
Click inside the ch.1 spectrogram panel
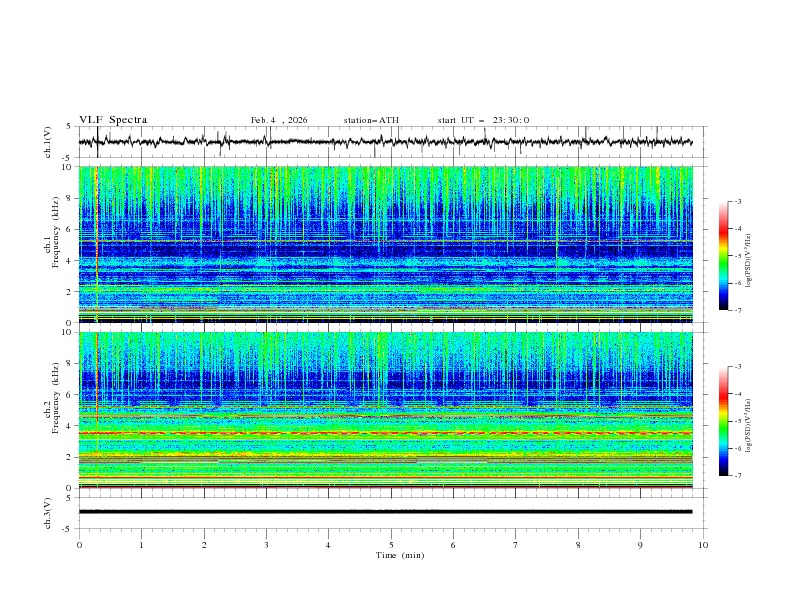coord(390,244)
